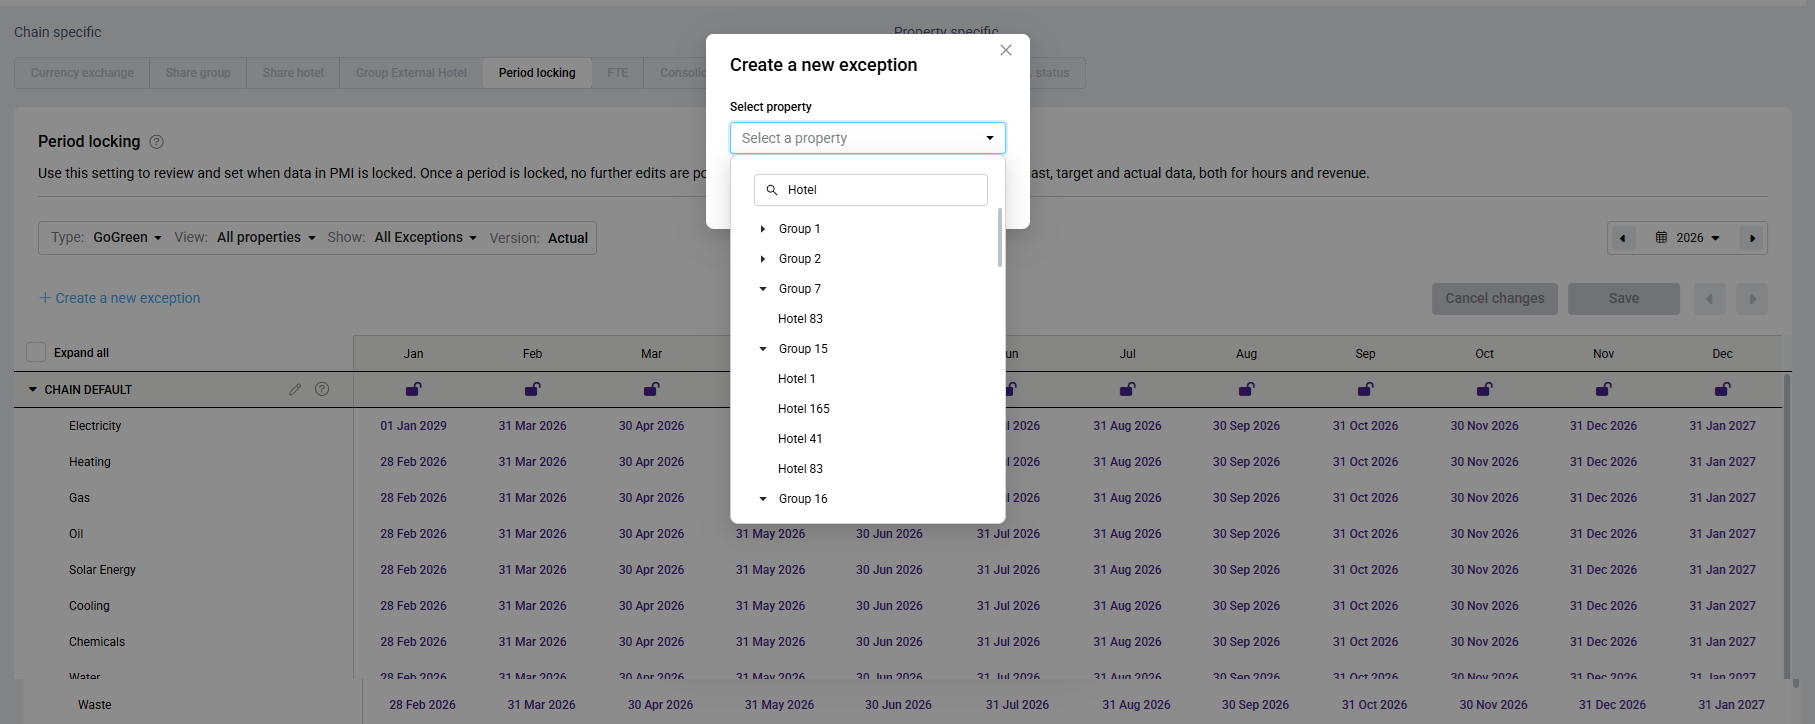Image resolution: width=1815 pixels, height=724 pixels.
Task: Open the Select a property dropdown
Action: click(867, 138)
